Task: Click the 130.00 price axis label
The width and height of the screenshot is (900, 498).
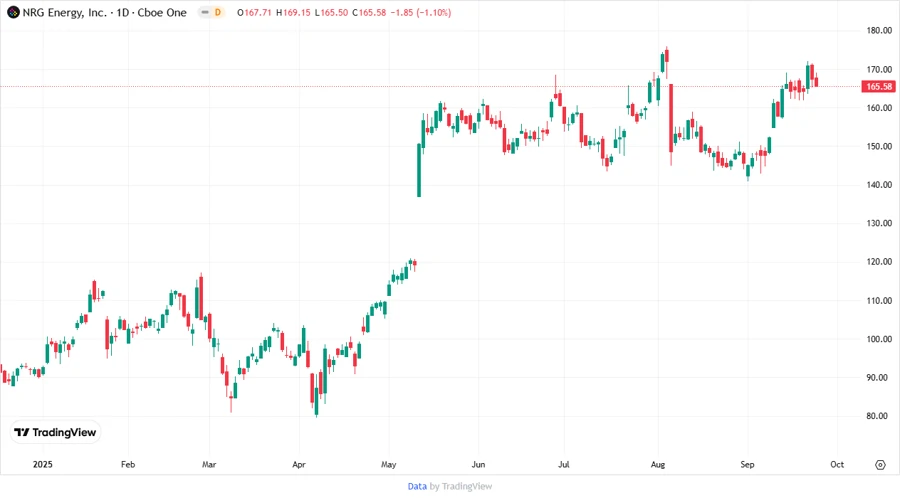Action: coord(879,223)
